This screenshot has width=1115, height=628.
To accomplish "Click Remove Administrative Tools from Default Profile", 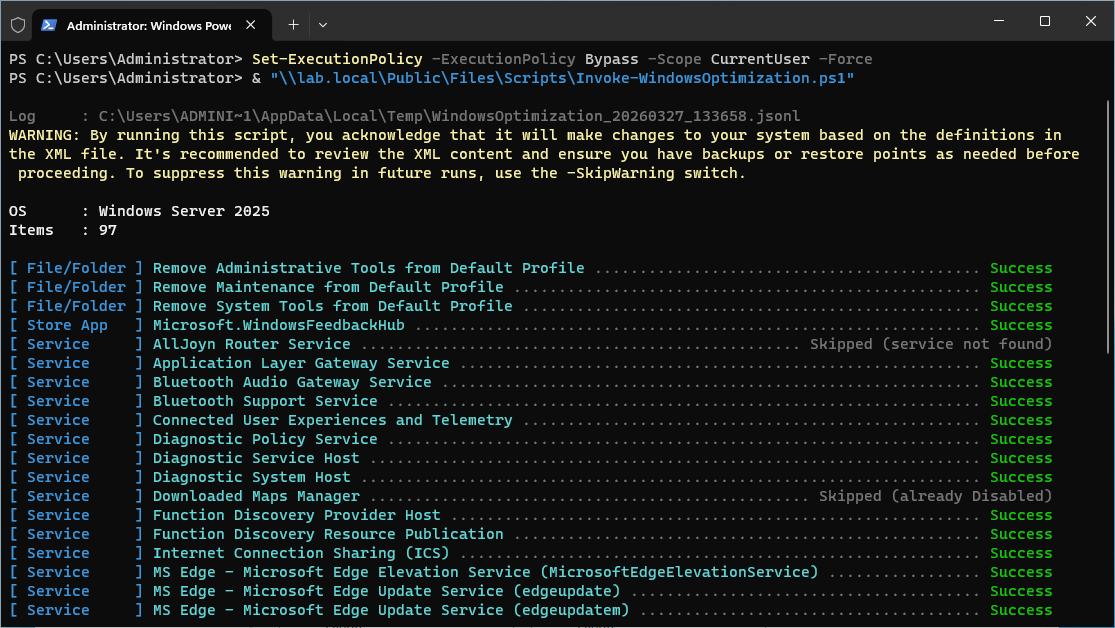I will pyautogui.click(x=368, y=268).
